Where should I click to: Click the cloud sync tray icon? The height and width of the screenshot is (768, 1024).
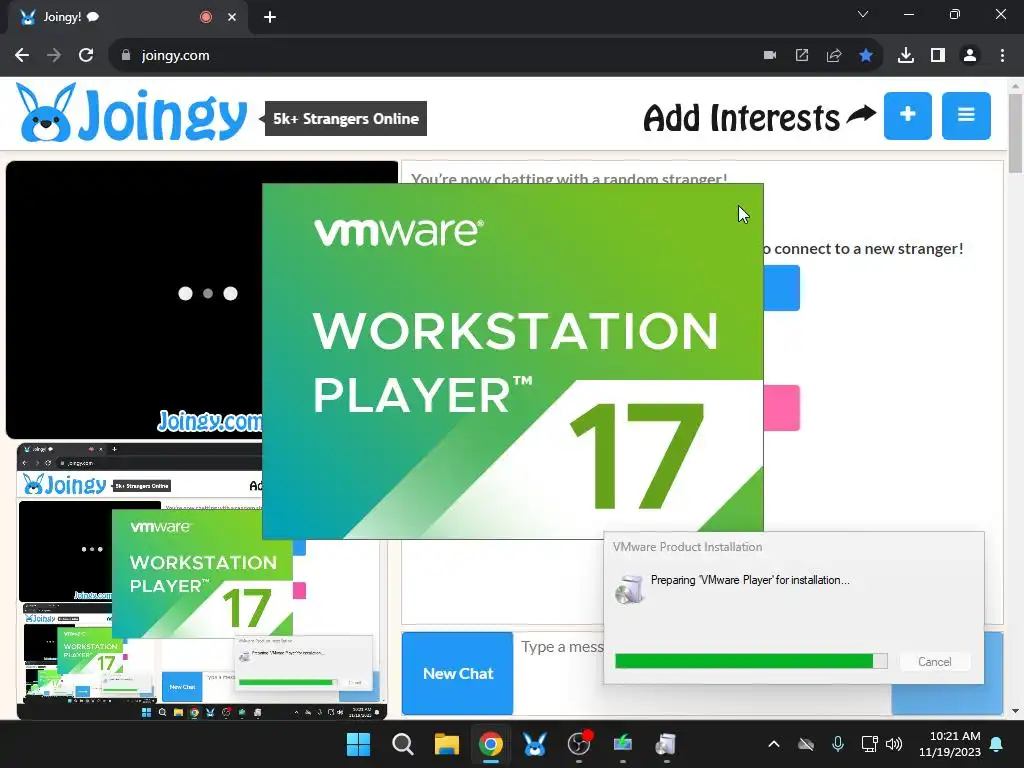pos(807,744)
